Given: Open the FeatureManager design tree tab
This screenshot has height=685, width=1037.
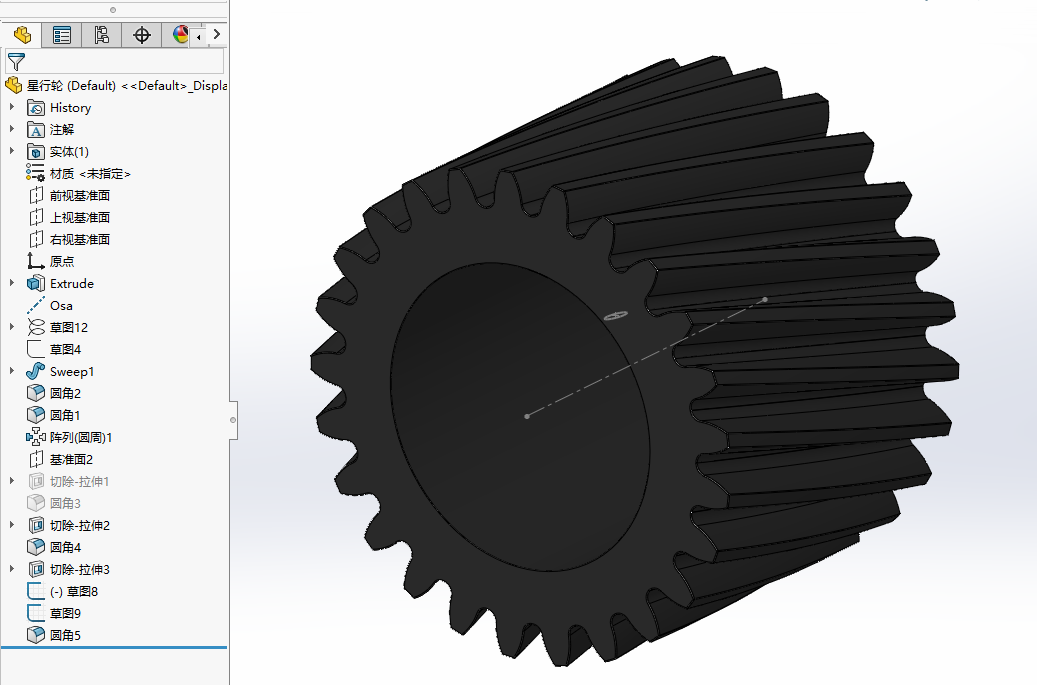Looking at the screenshot, I should coord(22,35).
